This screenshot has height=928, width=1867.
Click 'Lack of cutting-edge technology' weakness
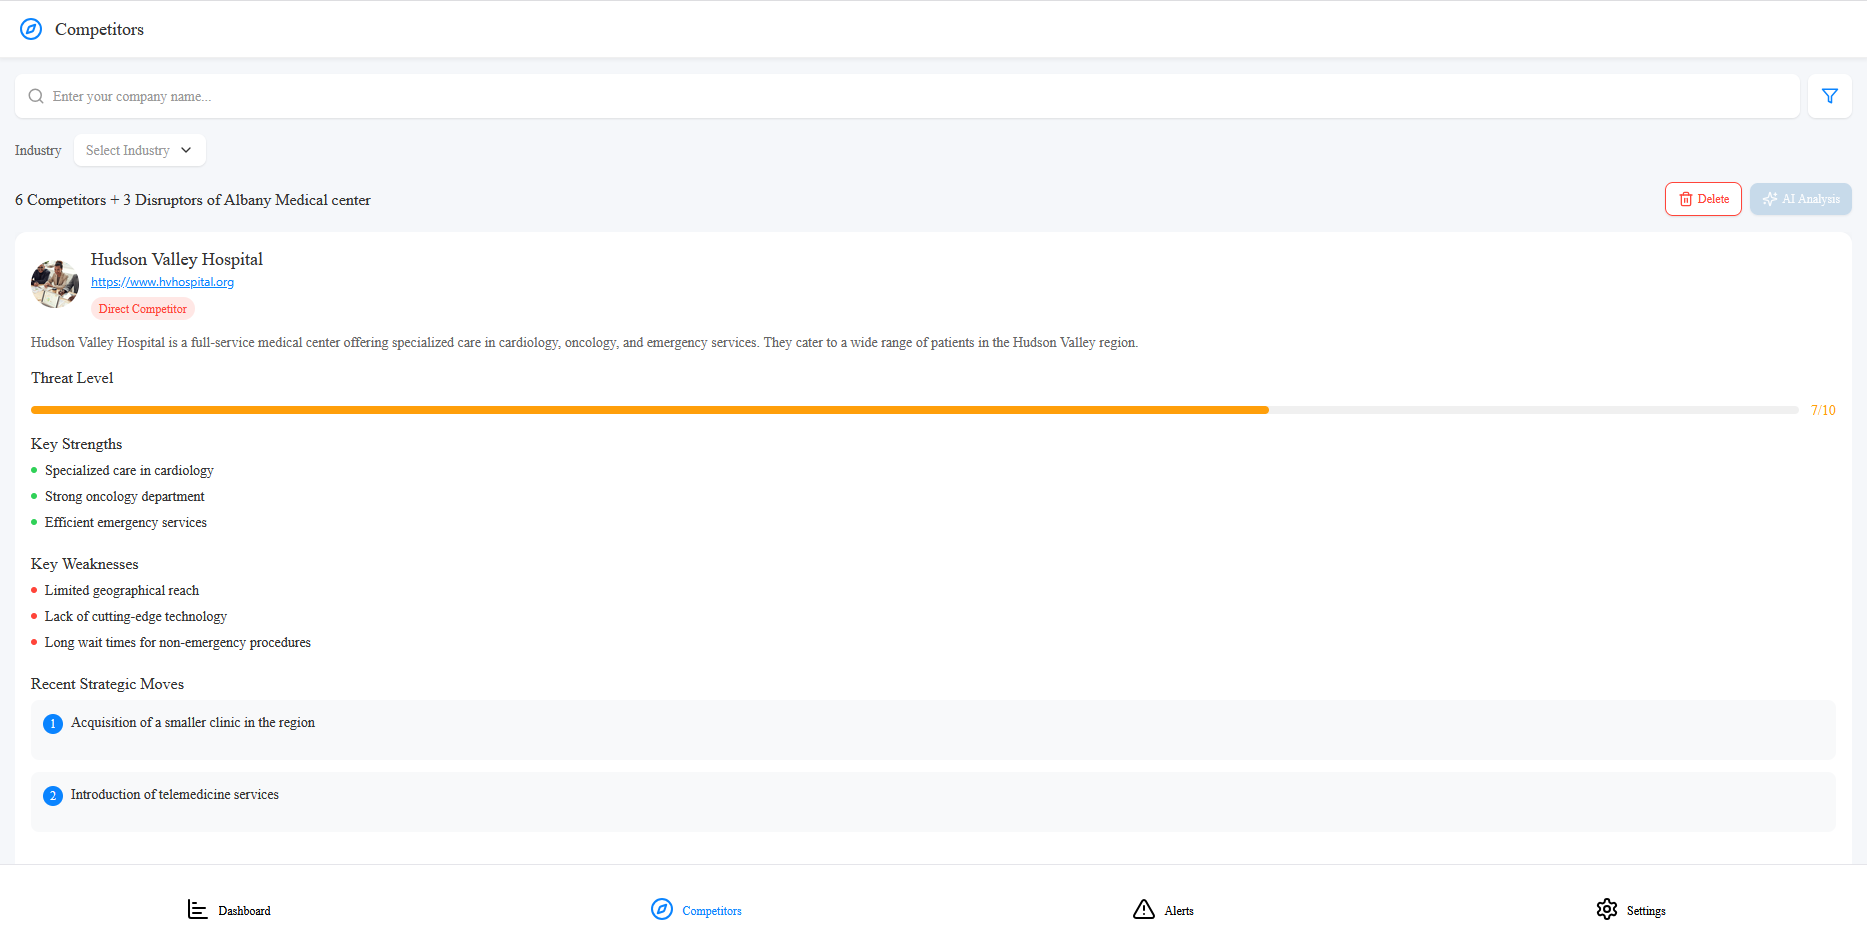click(x=136, y=616)
